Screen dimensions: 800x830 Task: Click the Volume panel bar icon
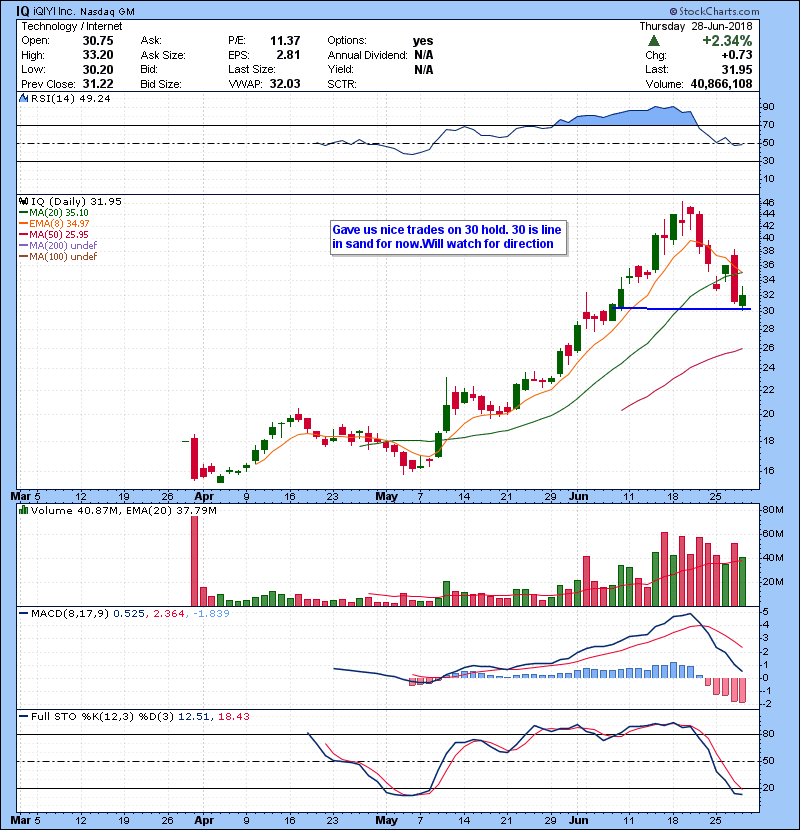click(24, 510)
